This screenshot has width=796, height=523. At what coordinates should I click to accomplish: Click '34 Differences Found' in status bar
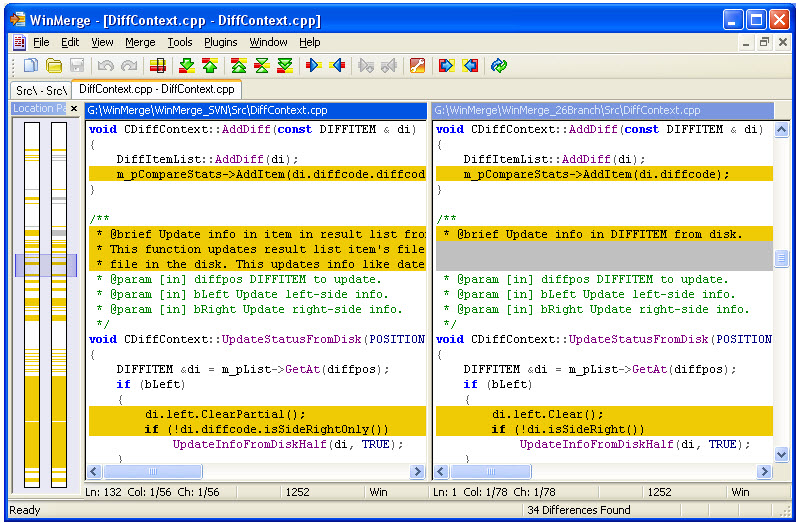coord(579,510)
